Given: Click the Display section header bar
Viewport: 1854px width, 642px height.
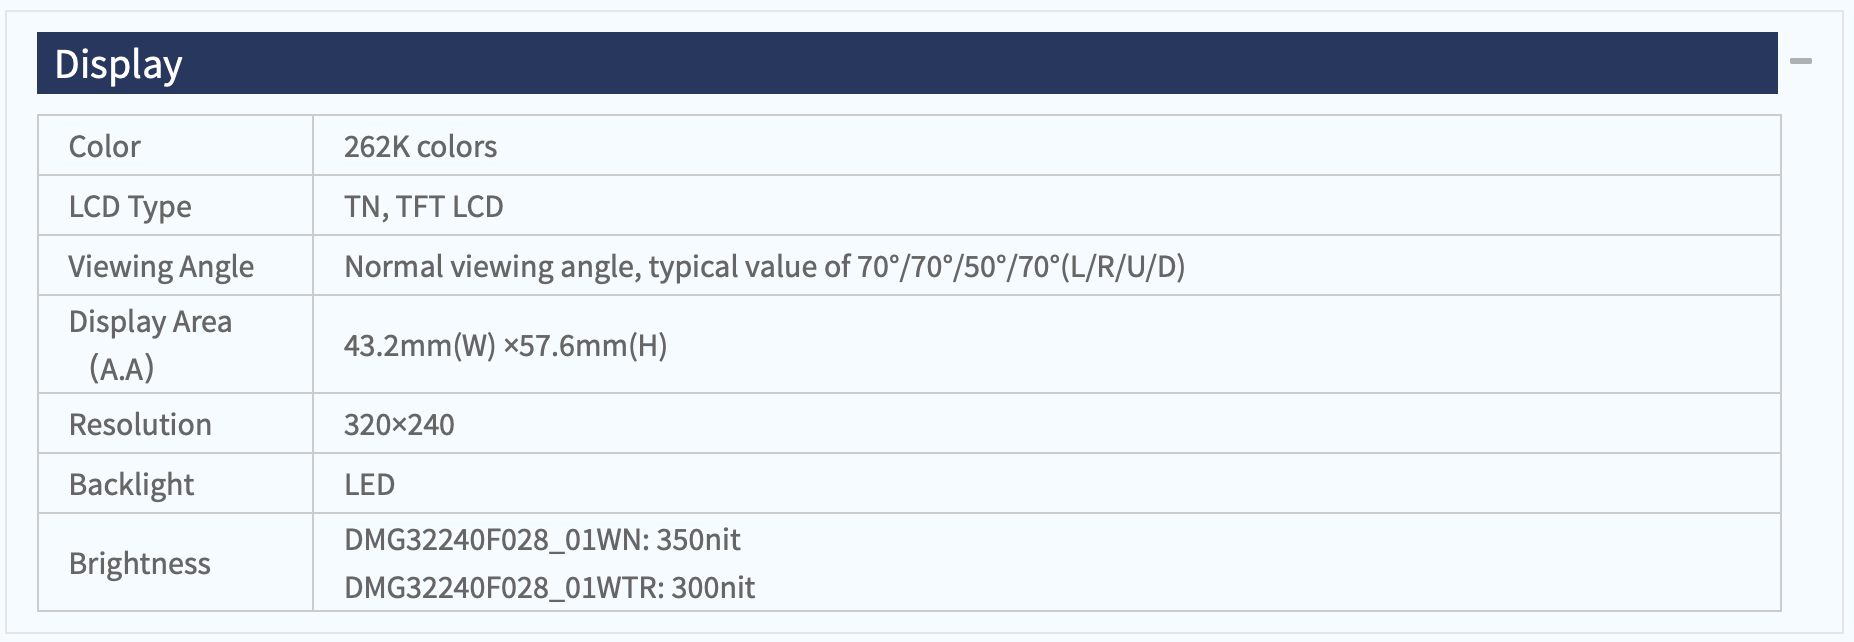Looking at the screenshot, I should [x=907, y=63].
